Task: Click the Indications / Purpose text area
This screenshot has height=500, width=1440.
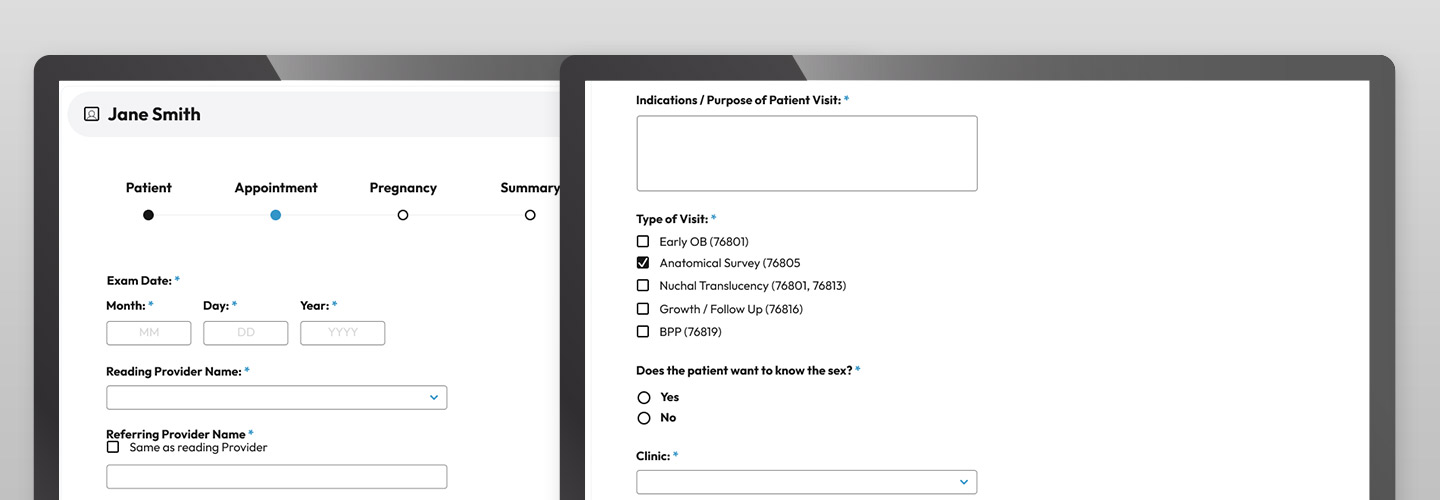Action: pos(806,153)
